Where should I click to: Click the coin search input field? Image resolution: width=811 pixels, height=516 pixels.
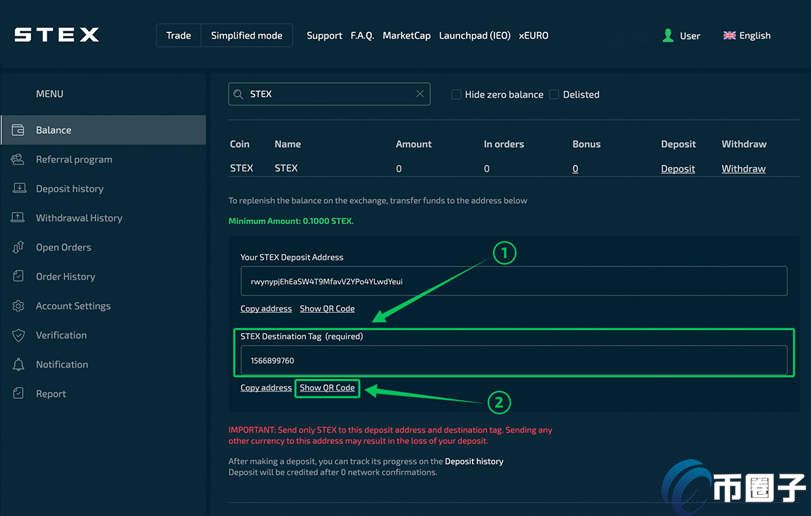click(x=329, y=94)
